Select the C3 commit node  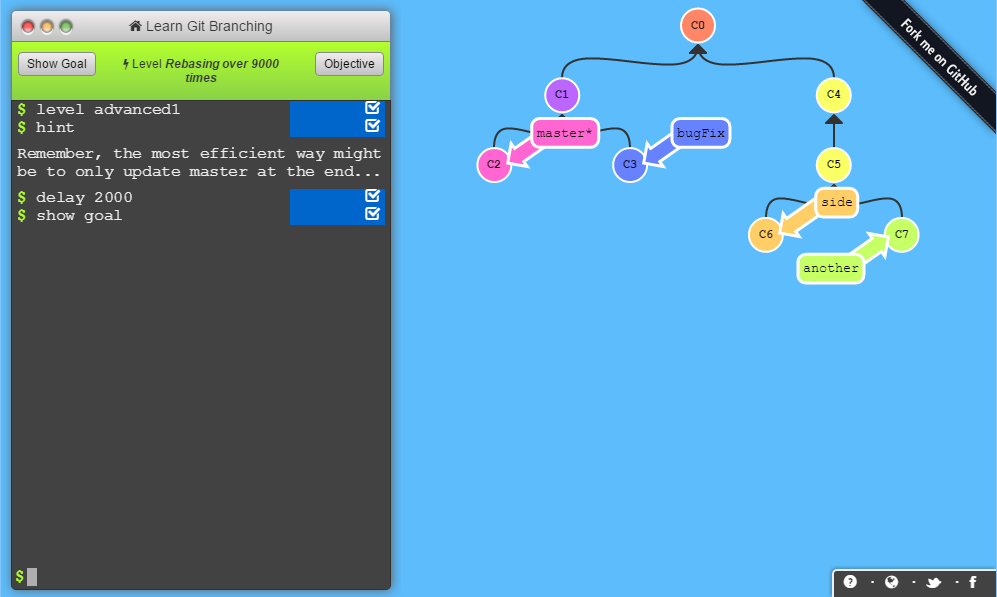(x=629, y=165)
